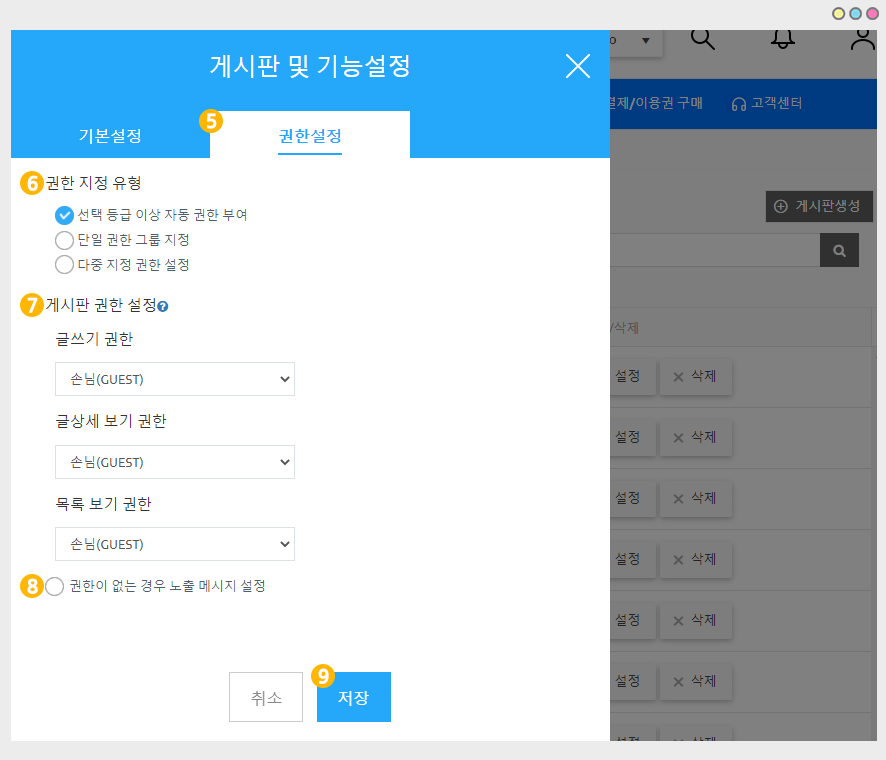The image size is (886, 760).
Task: Choose 다중 지정 권한 설정 radio option
Action: click(65, 265)
